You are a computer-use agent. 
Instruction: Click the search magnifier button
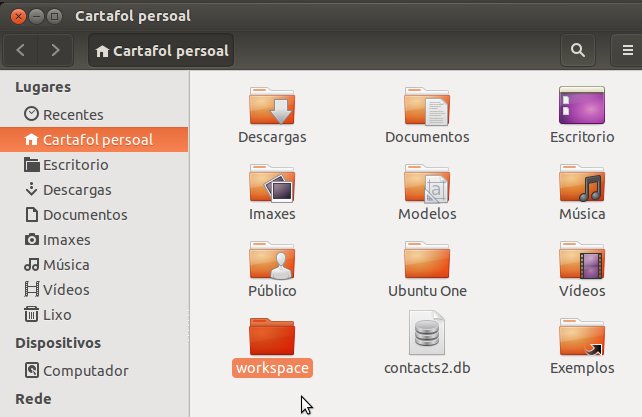(578, 50)
